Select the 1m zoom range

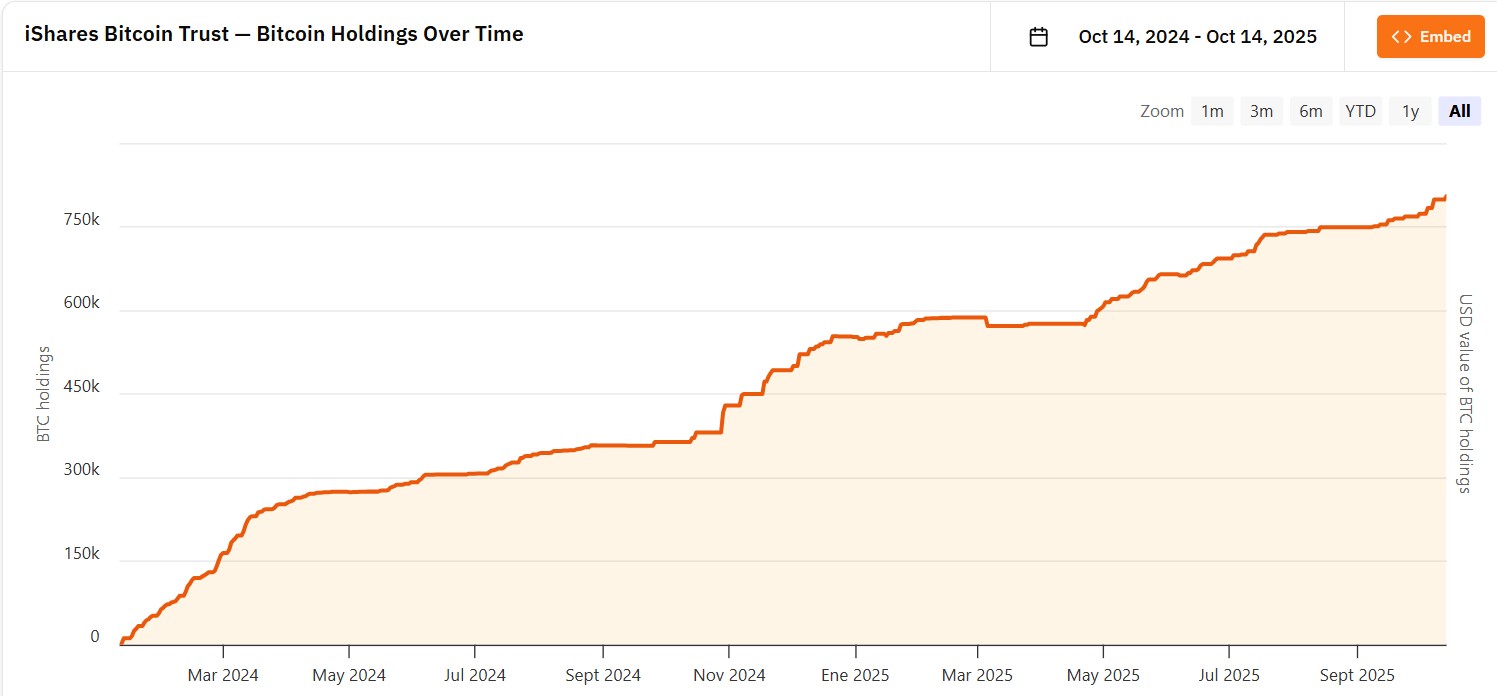(1212, 111)
